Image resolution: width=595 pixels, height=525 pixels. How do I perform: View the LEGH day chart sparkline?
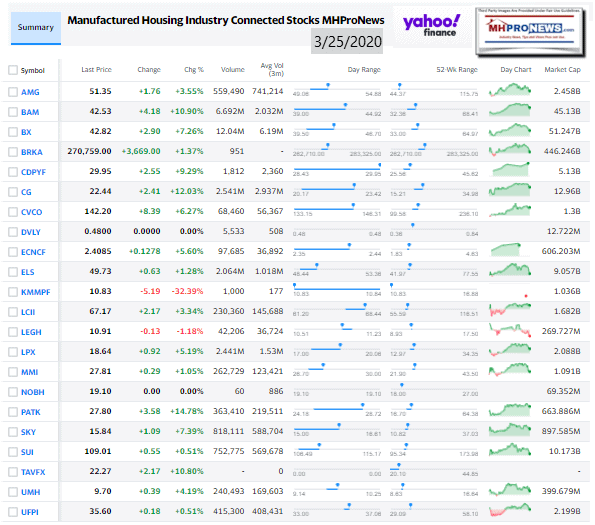click(x=510, y=330)
